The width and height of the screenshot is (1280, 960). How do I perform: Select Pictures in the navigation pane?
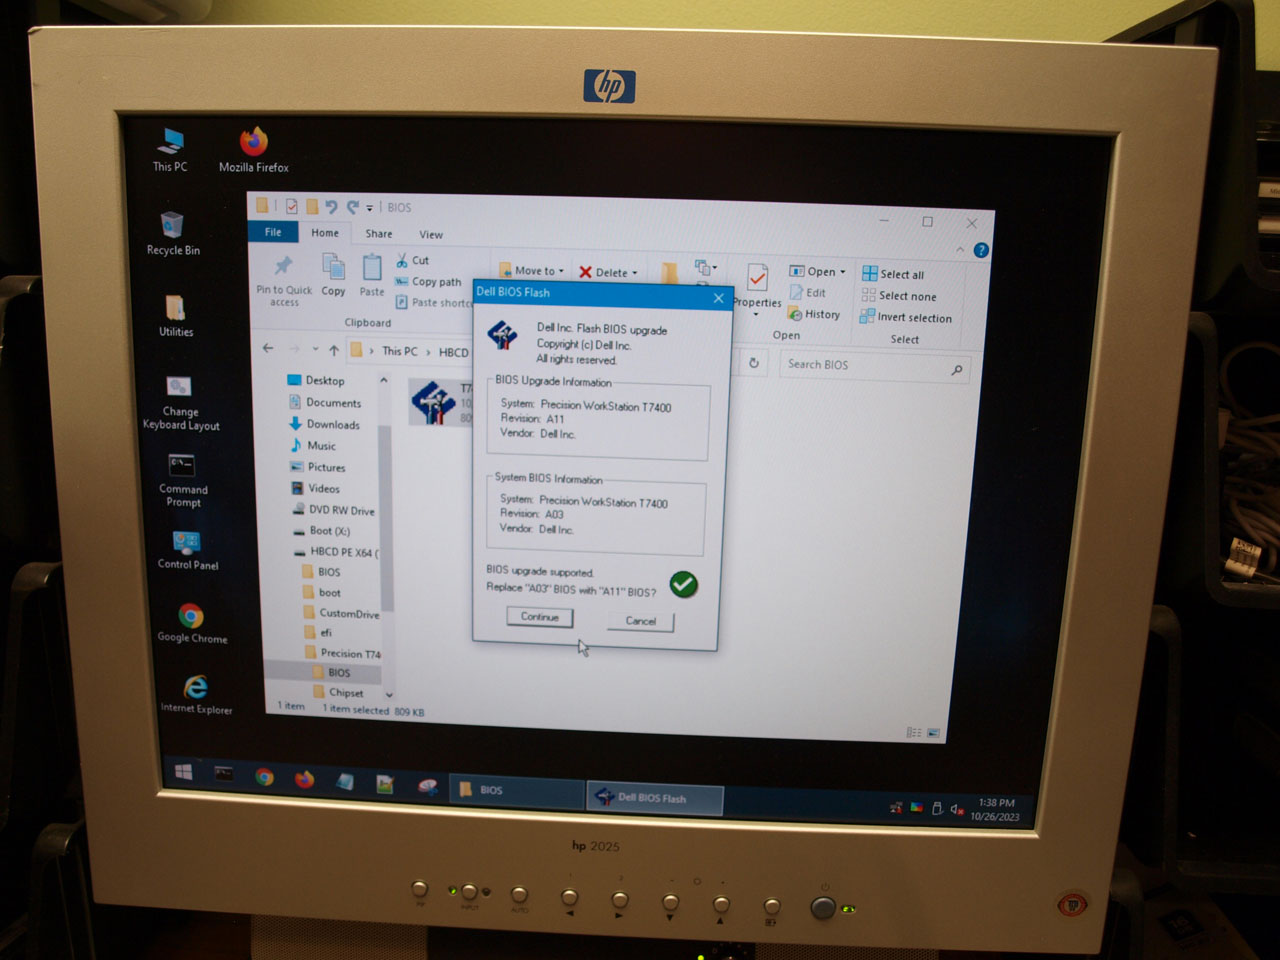pos(318,467)
